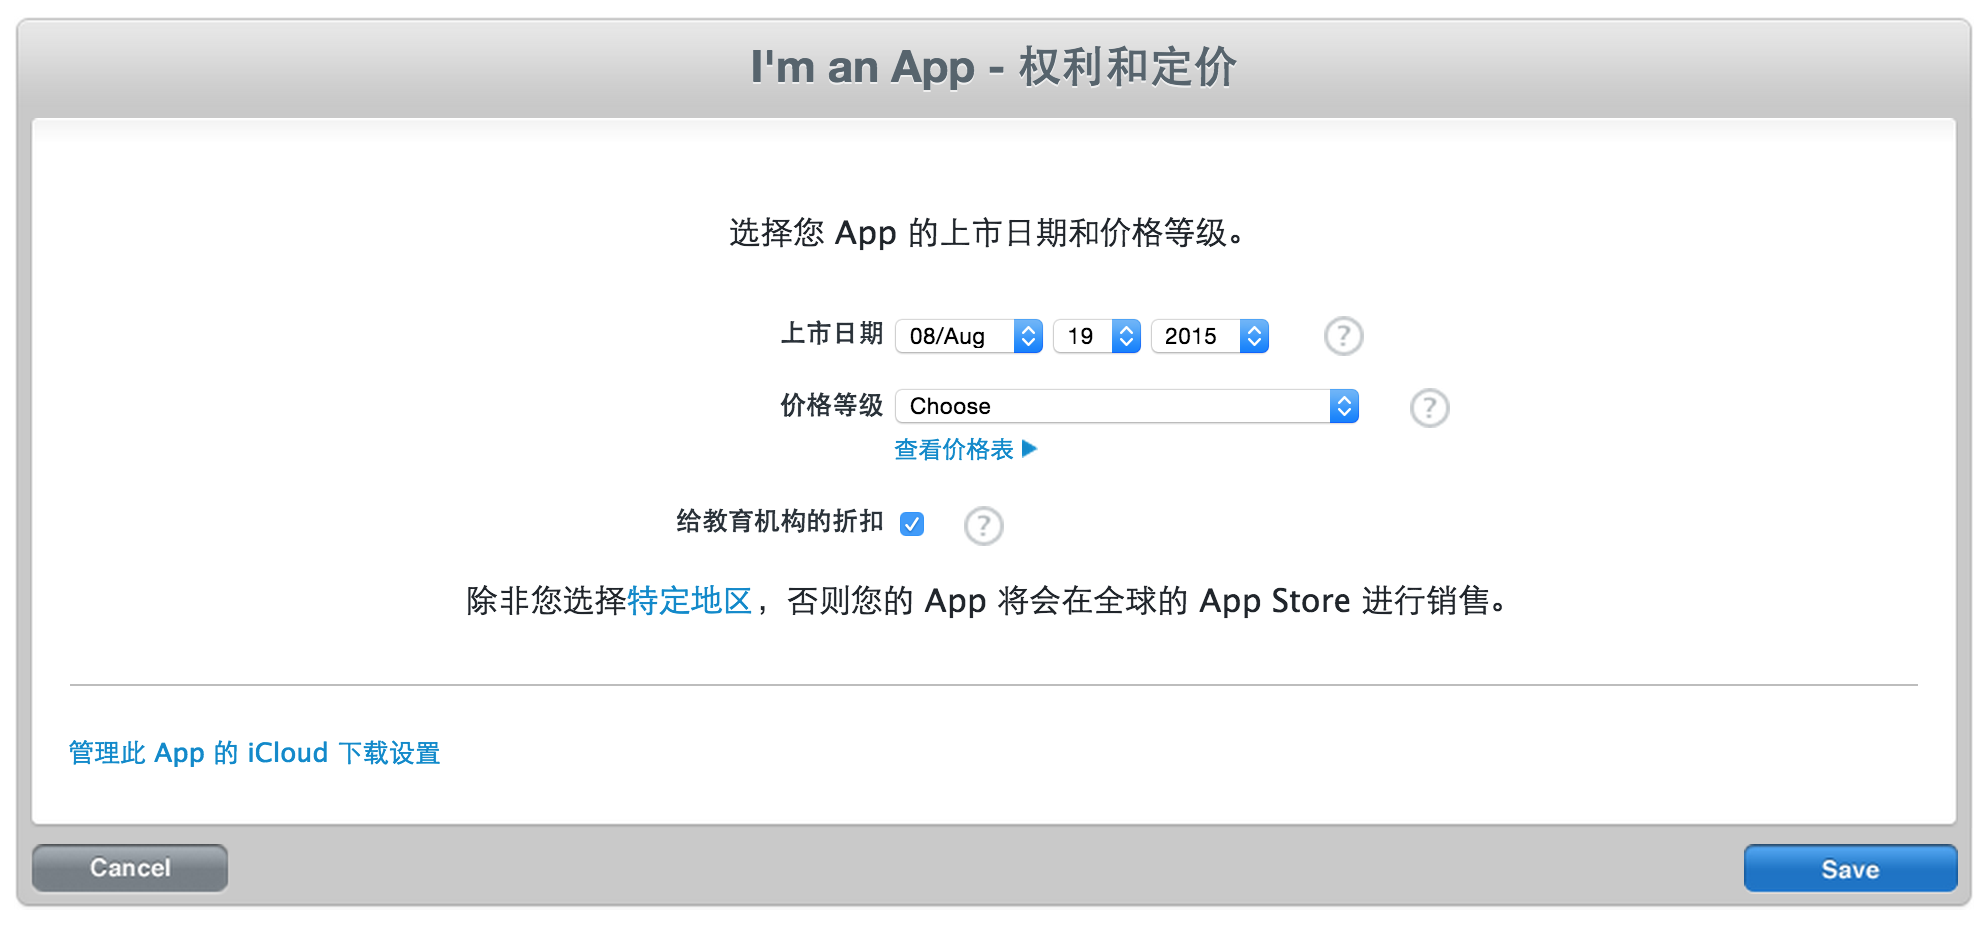Open help icon for 给教育机构的折扣
Screen dimensions: 1988x926
pos(983,525)
